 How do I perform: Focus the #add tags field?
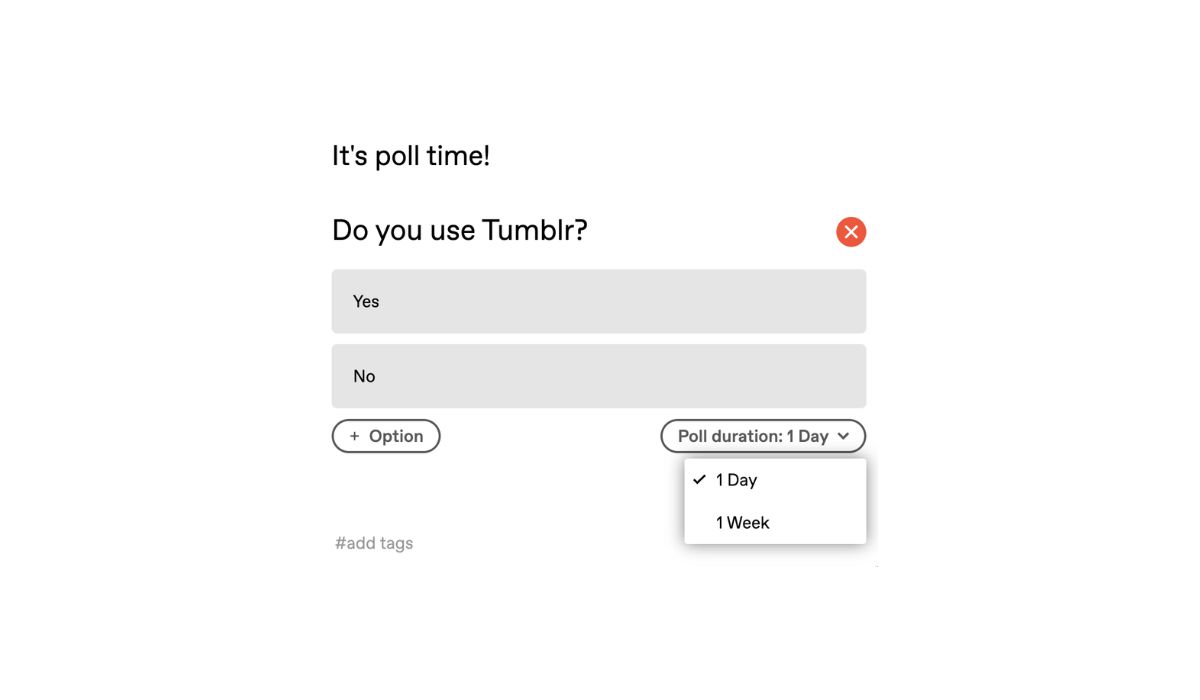pos(374,543)
